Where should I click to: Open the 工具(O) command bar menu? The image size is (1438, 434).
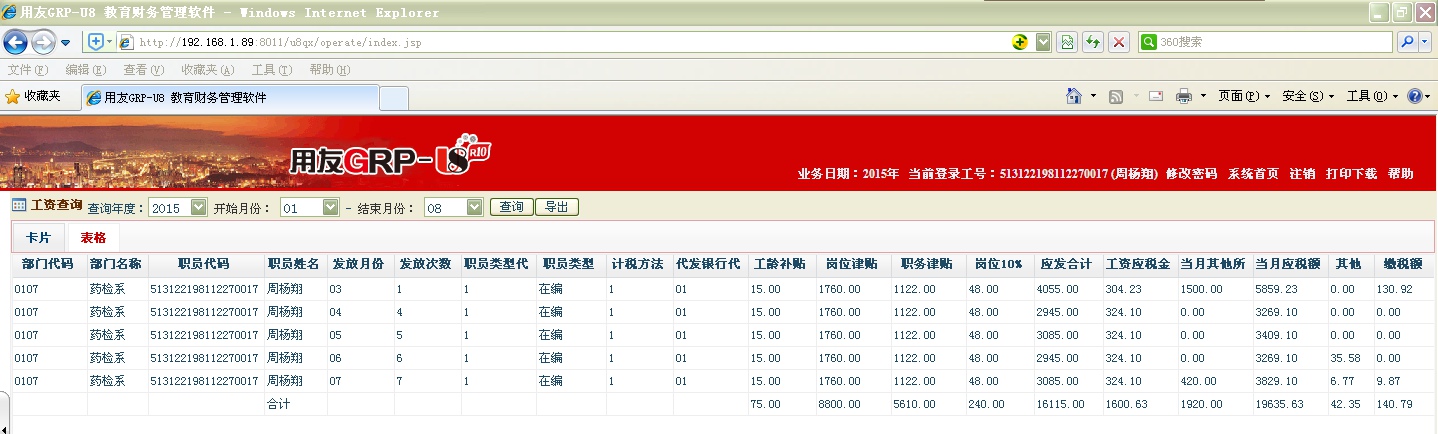pos(1372,96)
